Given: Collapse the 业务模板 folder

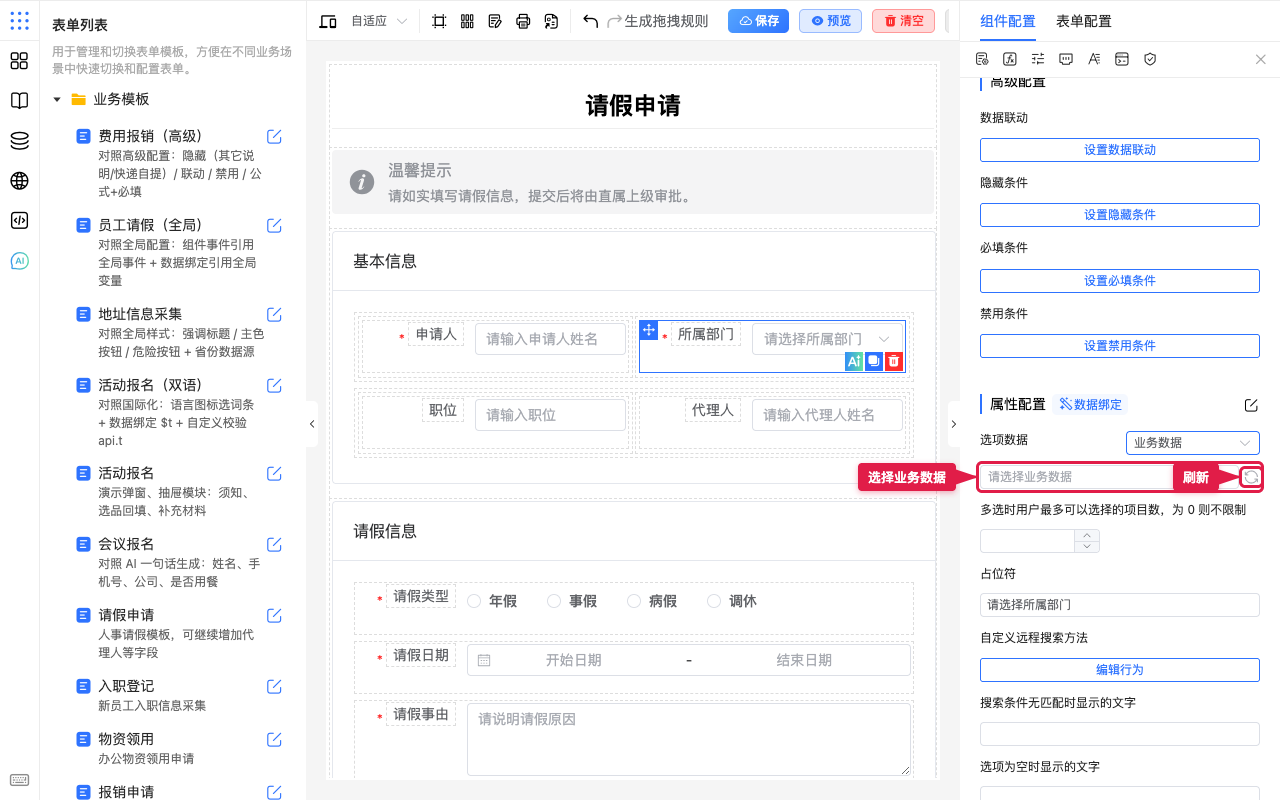Looking at the screenshot, I should pos(57,100).
